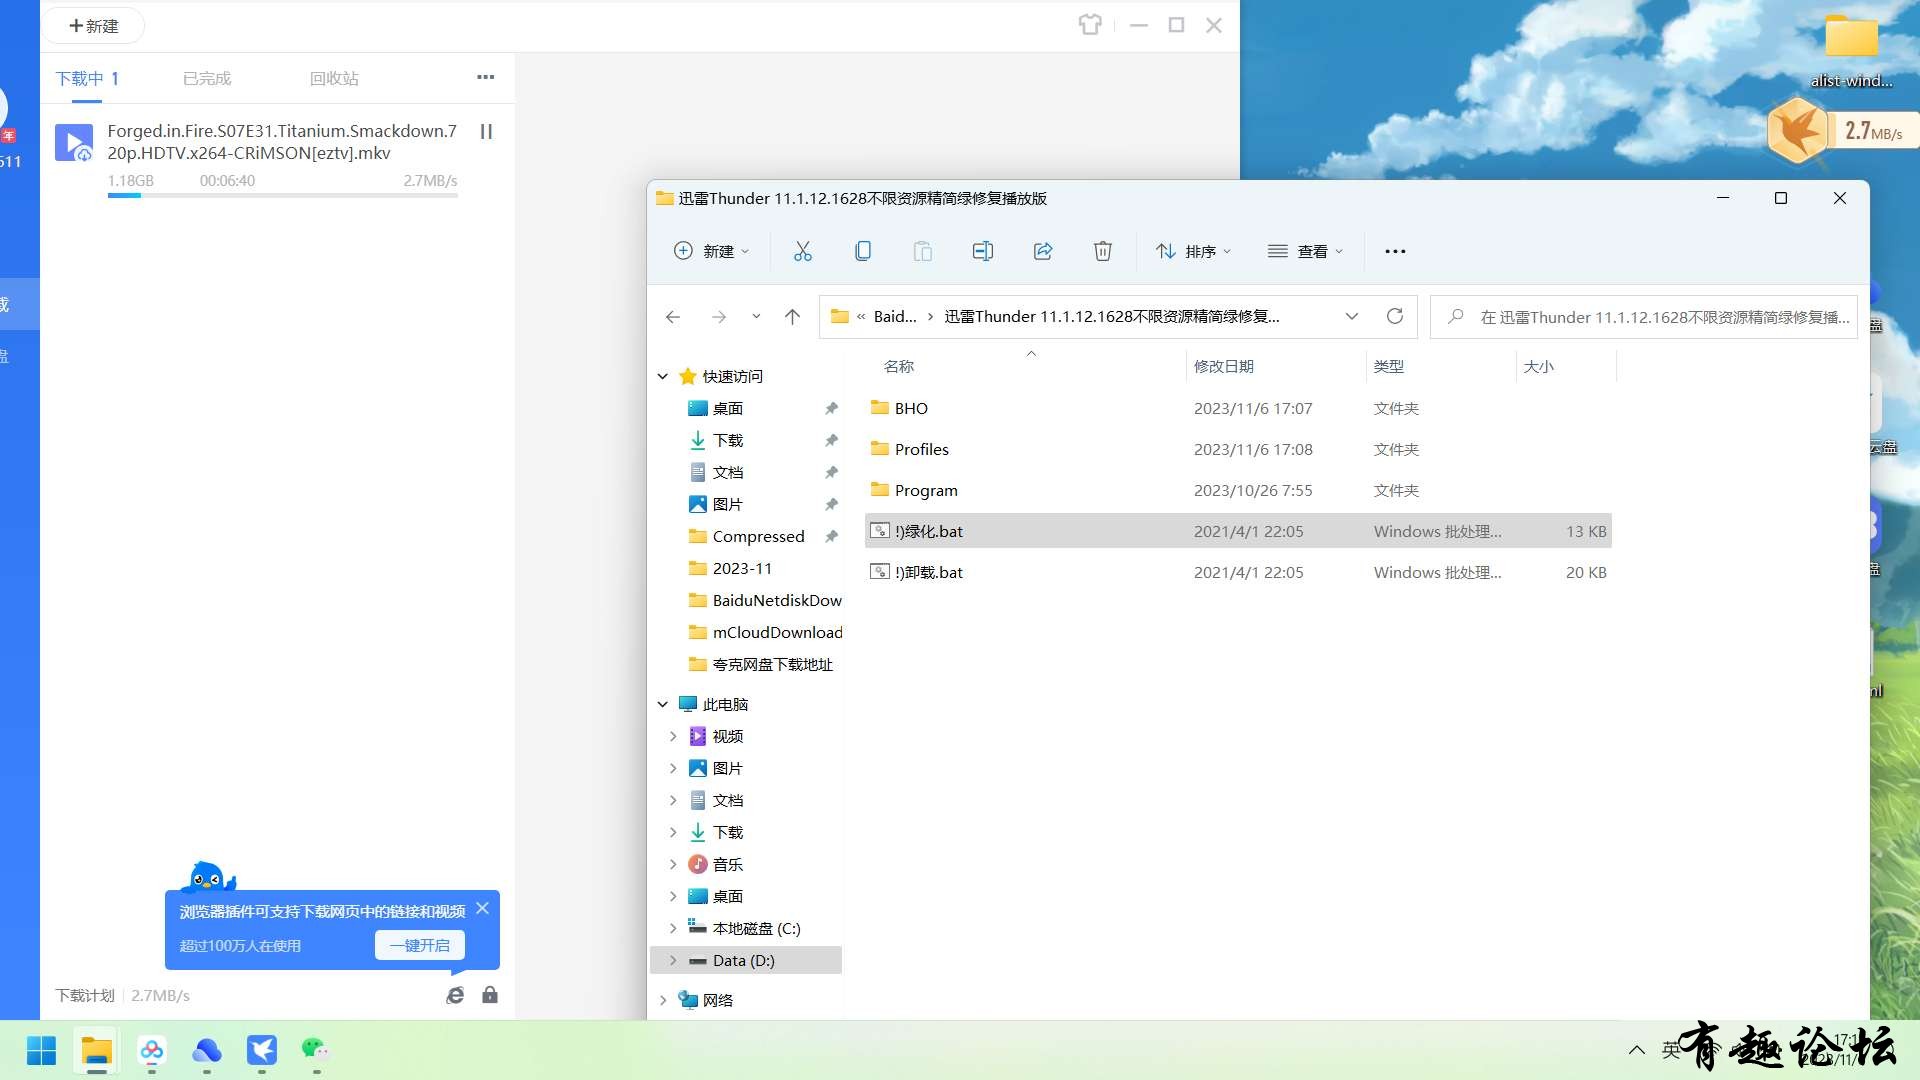The image size is (1920, 1080).
Task: Click the Copy icon in Explorer toolbar
Action: [863, 251]
